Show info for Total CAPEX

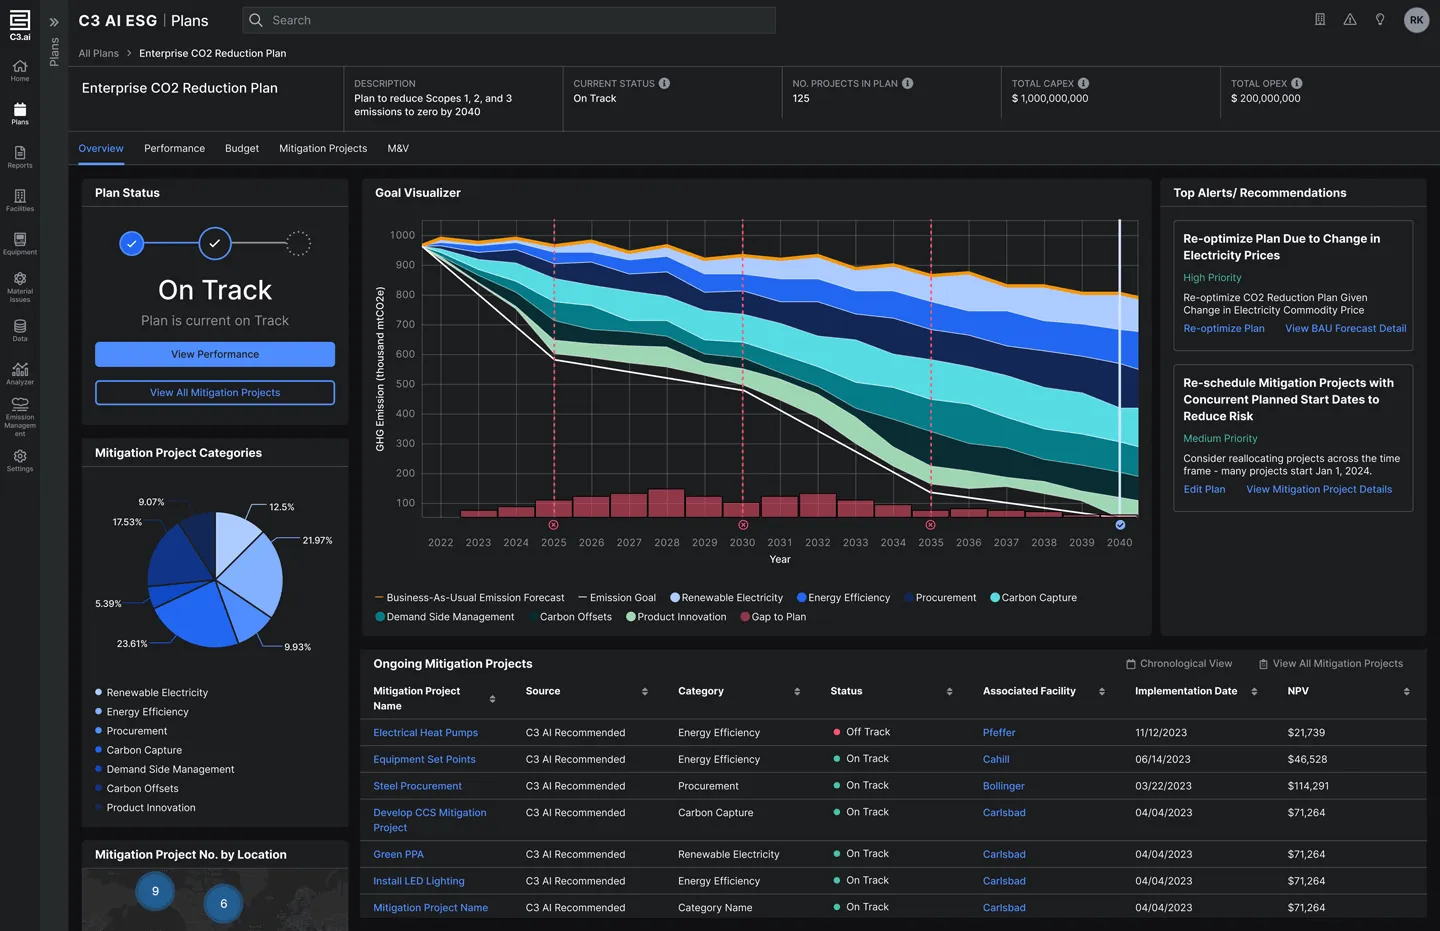pyautogui.click(x=1083, y=83)
